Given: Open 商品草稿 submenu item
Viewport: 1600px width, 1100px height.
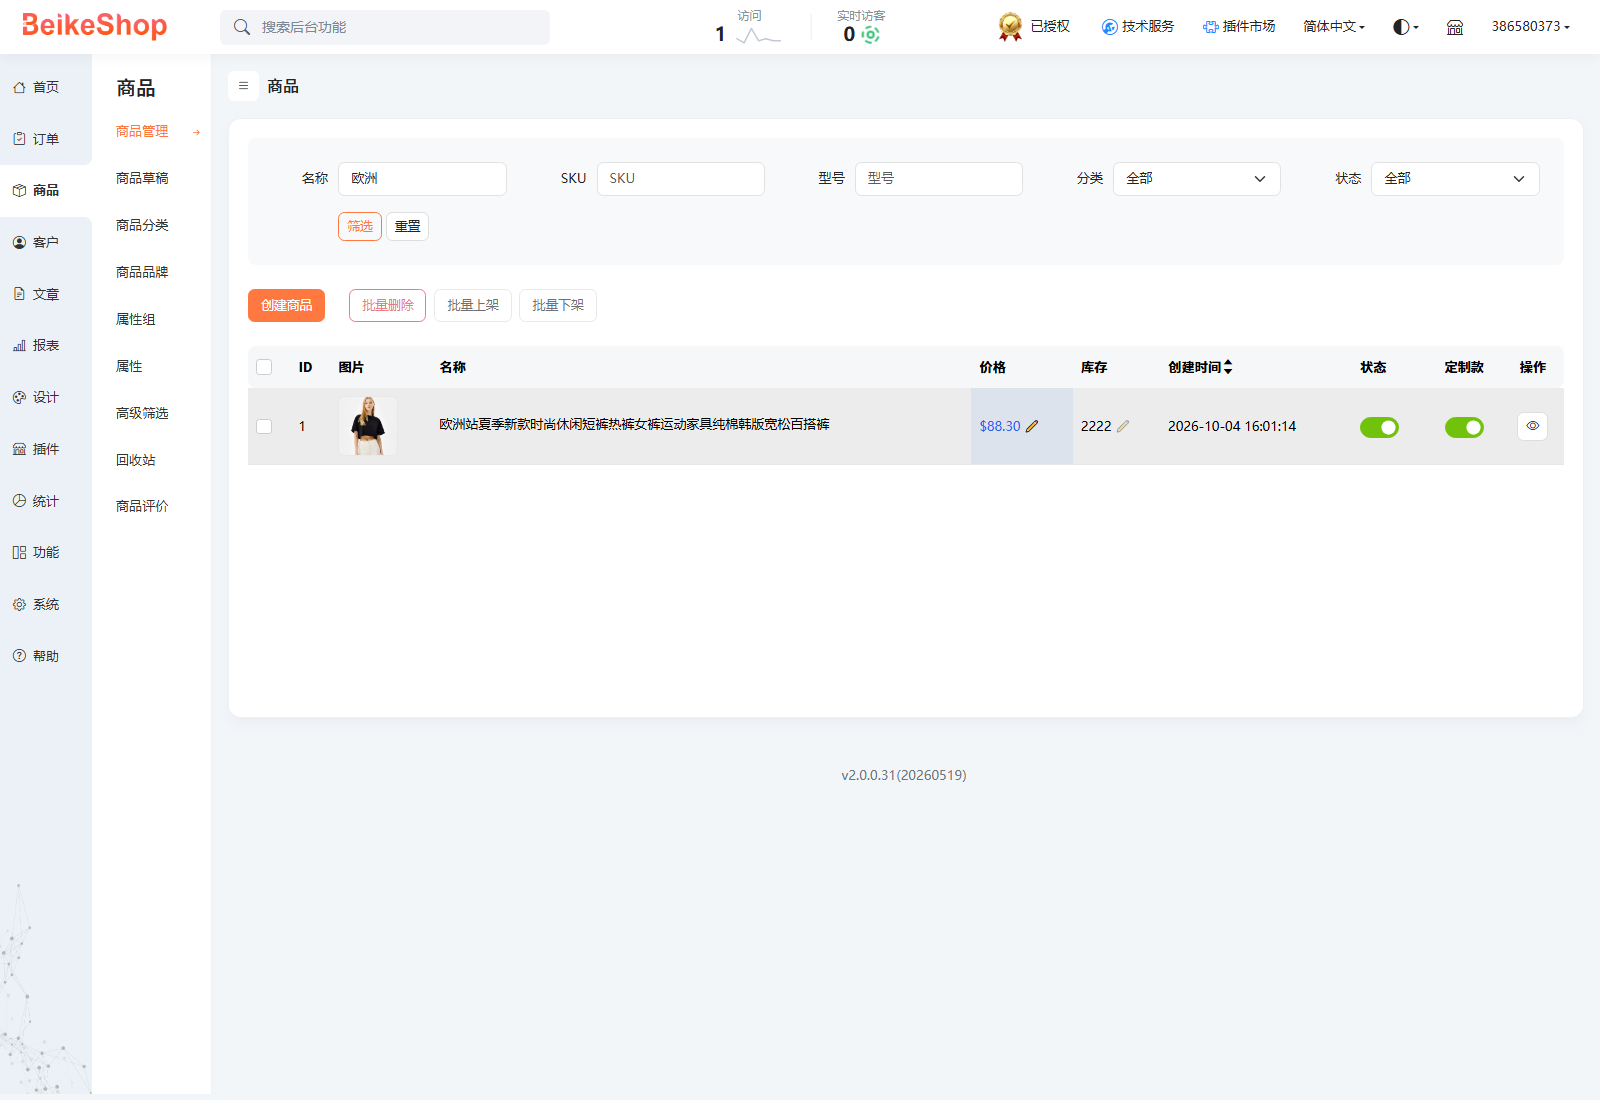Looking at the screenshot, I should (x=142, y=178).
